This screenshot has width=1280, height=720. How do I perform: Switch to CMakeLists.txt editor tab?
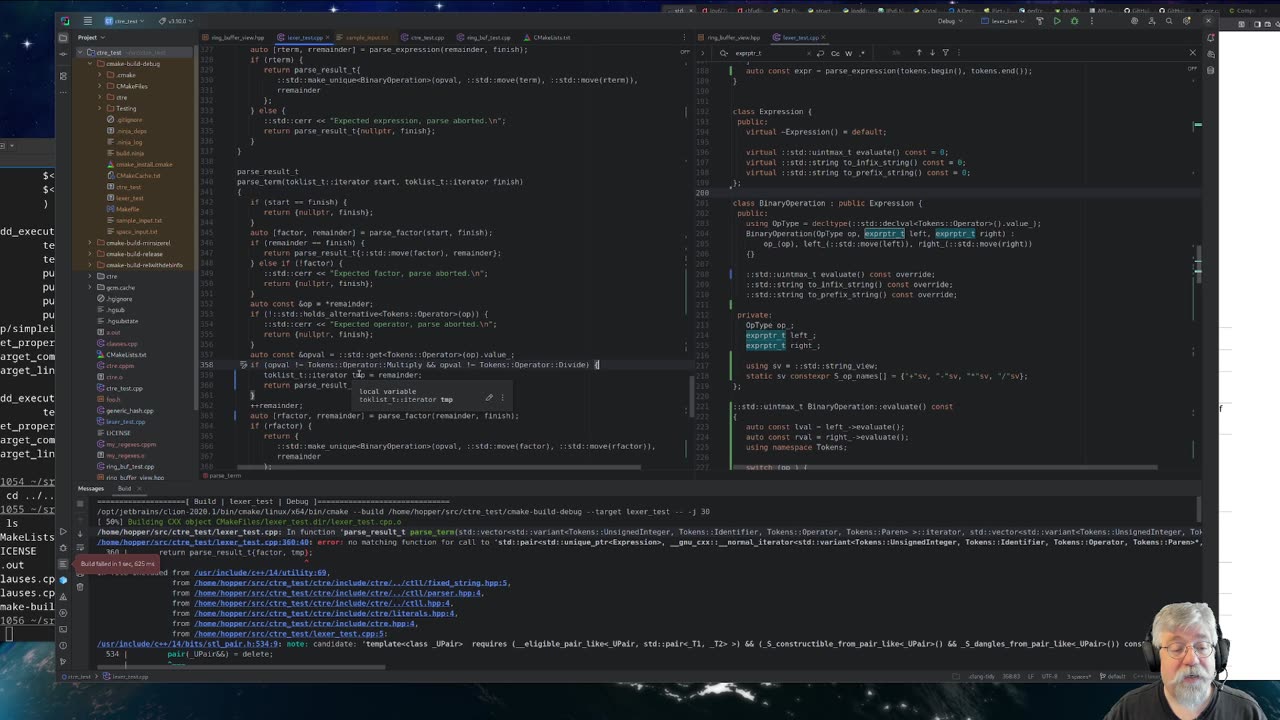[550, 38]
